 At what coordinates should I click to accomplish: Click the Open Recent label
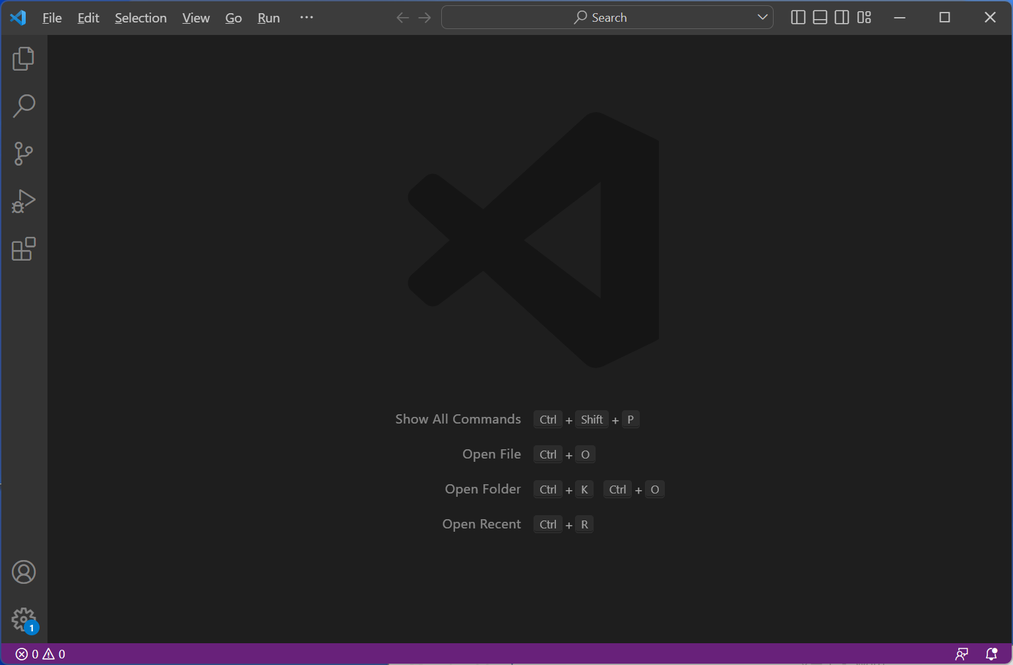pos(481,523)
